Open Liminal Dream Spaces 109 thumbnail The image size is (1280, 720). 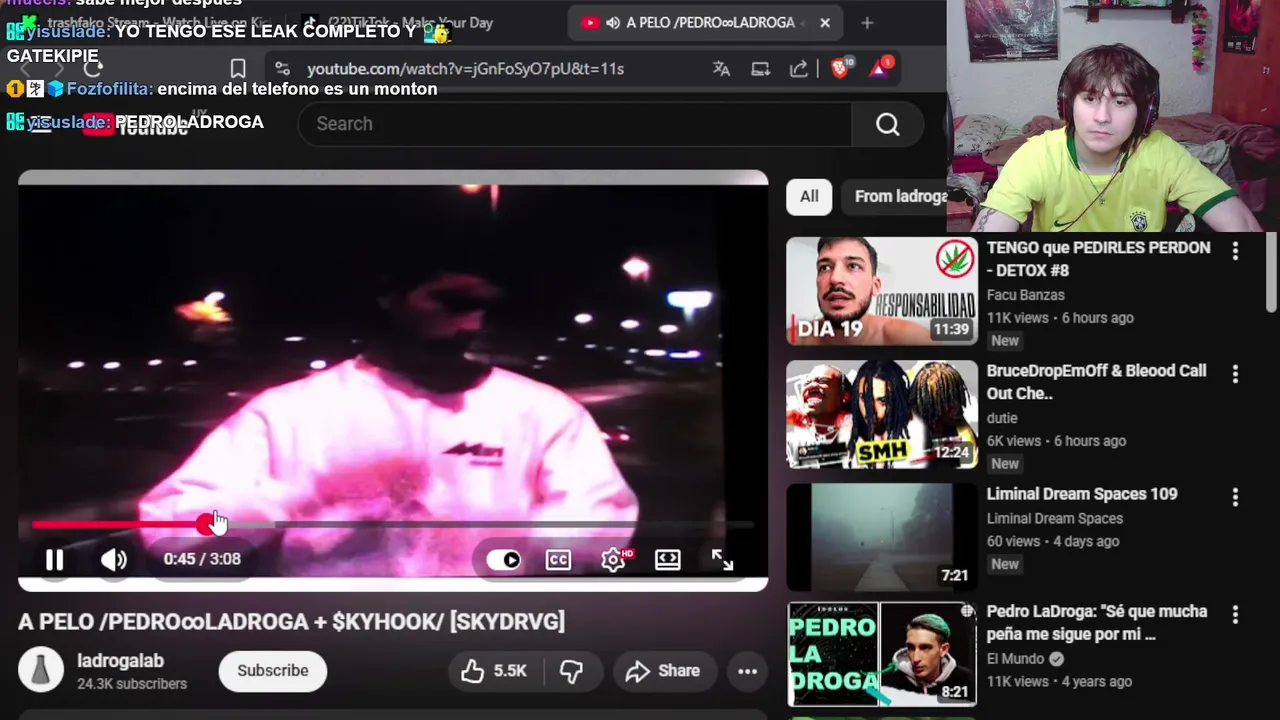point(882,537)
